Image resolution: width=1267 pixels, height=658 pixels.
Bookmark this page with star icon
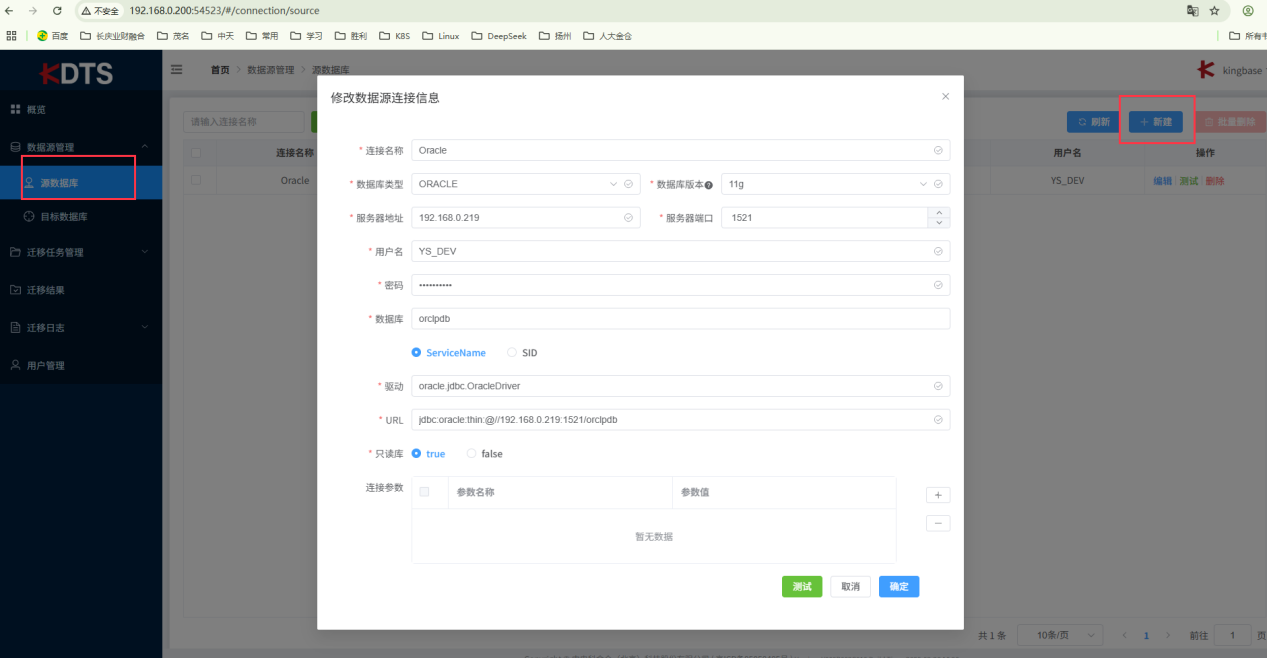[1214, 11]
